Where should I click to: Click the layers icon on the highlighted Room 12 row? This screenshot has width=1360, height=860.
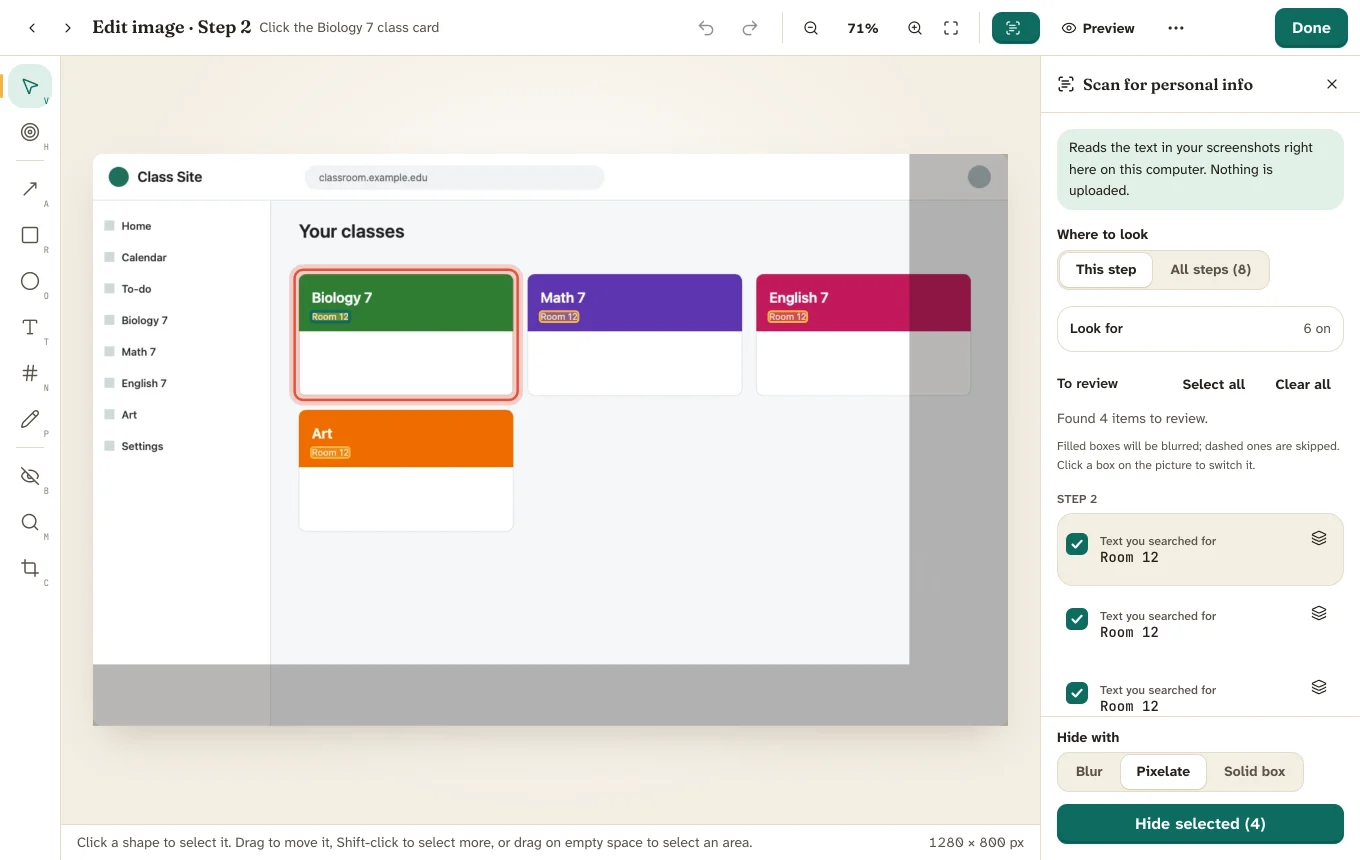pyautogui.click(x=1319, y=538)
